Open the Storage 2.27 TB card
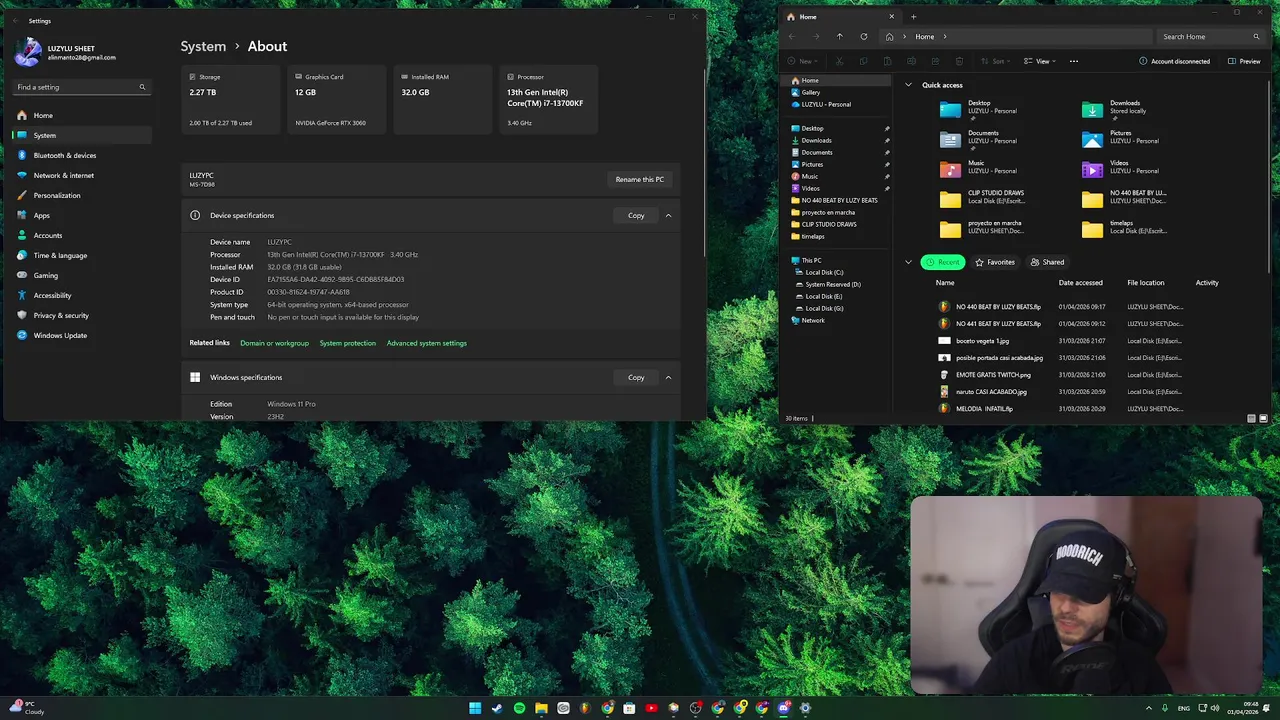The image size is (1280, 720). tap(232, 100)
